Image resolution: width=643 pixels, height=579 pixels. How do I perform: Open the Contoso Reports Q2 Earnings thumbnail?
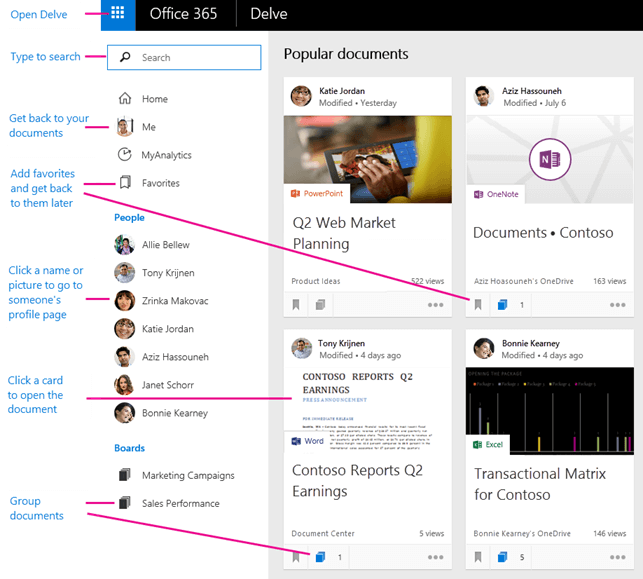tap(367, 405)
